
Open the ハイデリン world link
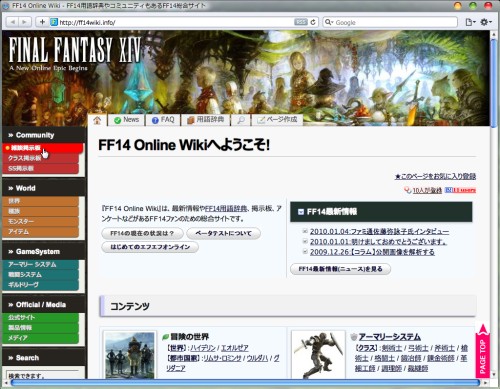click(203, 348)
